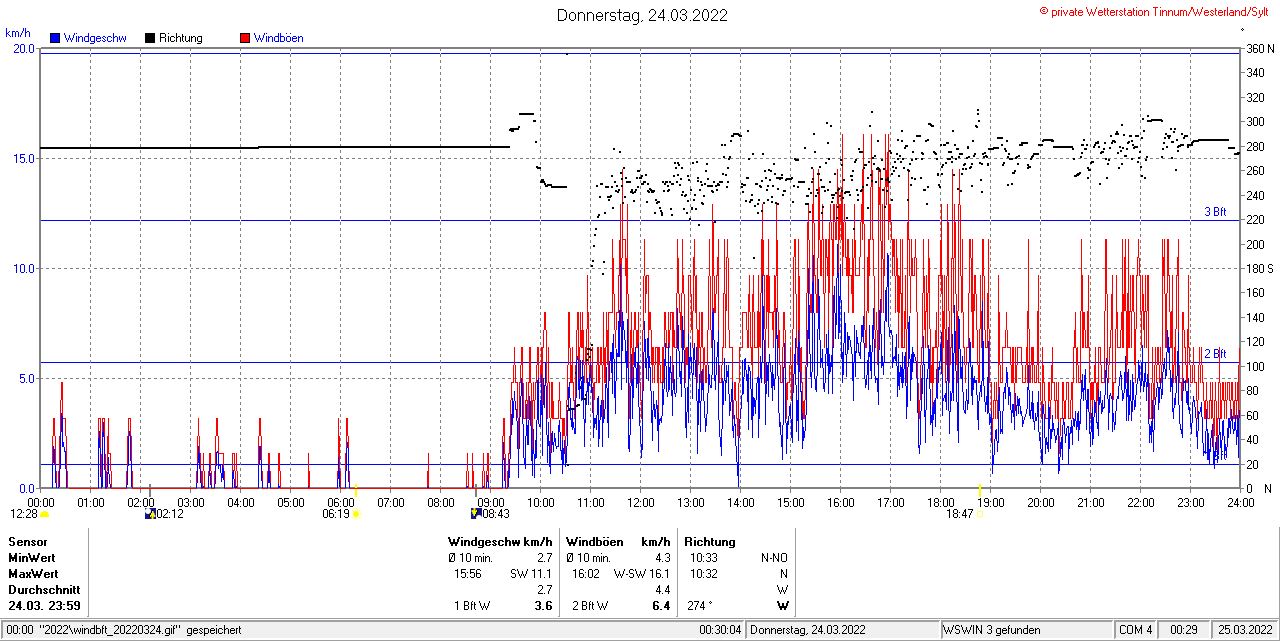Click the 00:29 status bar field
Image resolution: width=1280 pixels, height=641 pixels.
point(1184,630)
